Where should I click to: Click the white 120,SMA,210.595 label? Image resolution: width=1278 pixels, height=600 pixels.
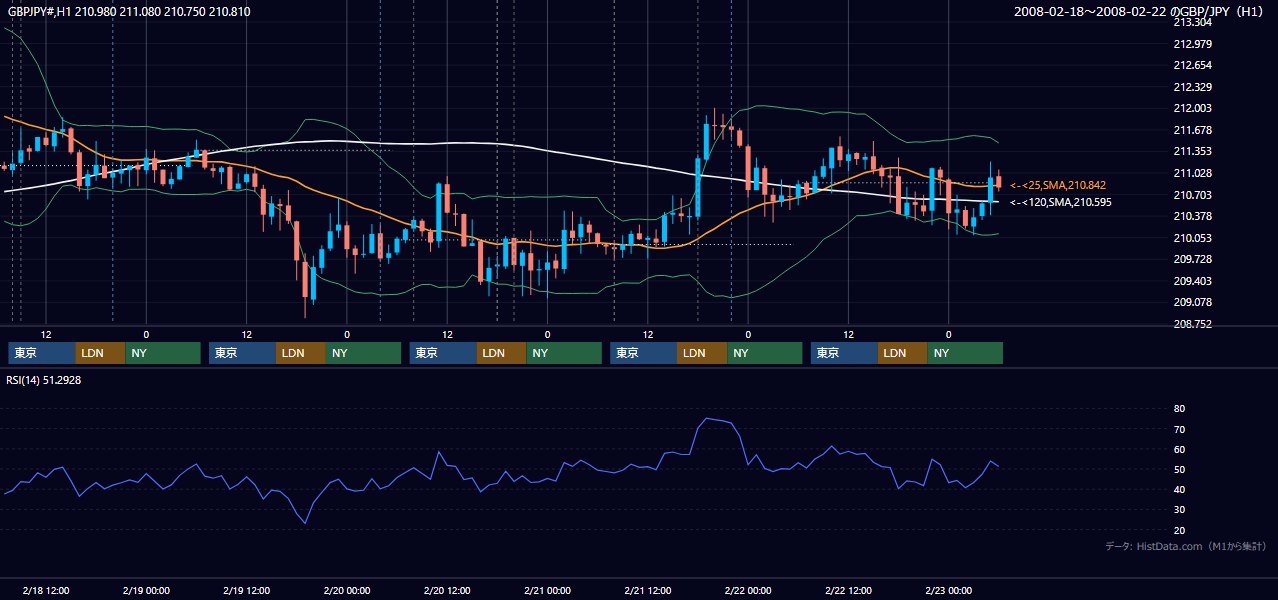click(x=1061, y=202)
